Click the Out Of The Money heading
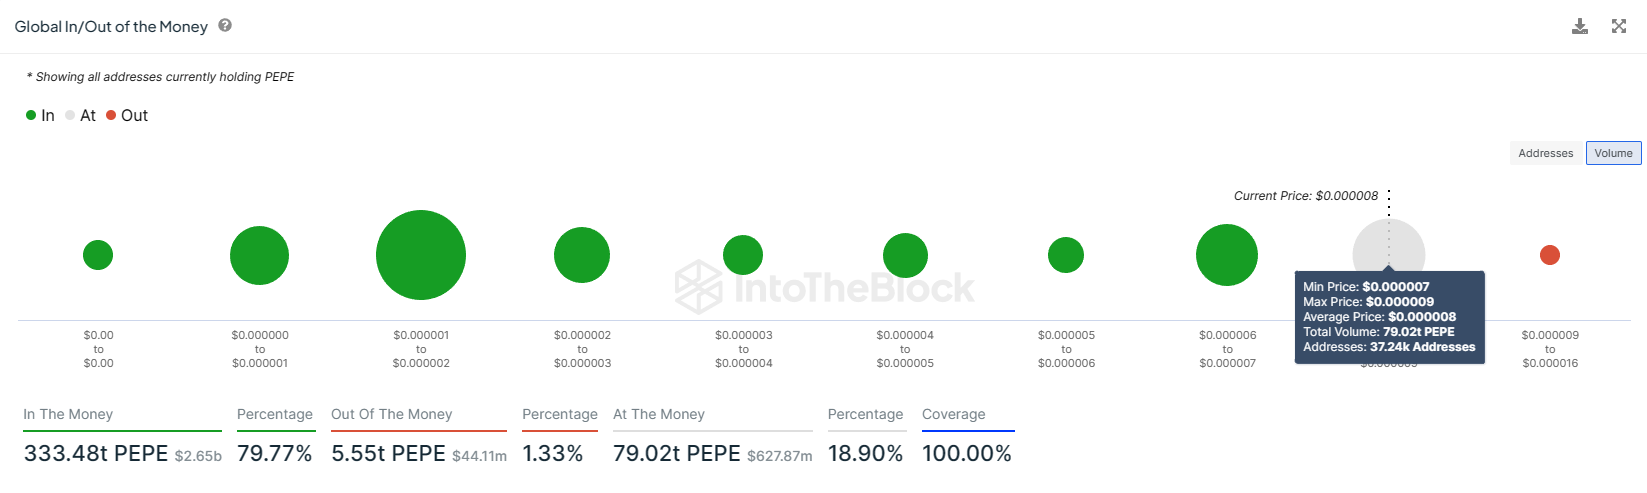The height and width of the screenshot is (493, 1647). (x=391, y=414)
